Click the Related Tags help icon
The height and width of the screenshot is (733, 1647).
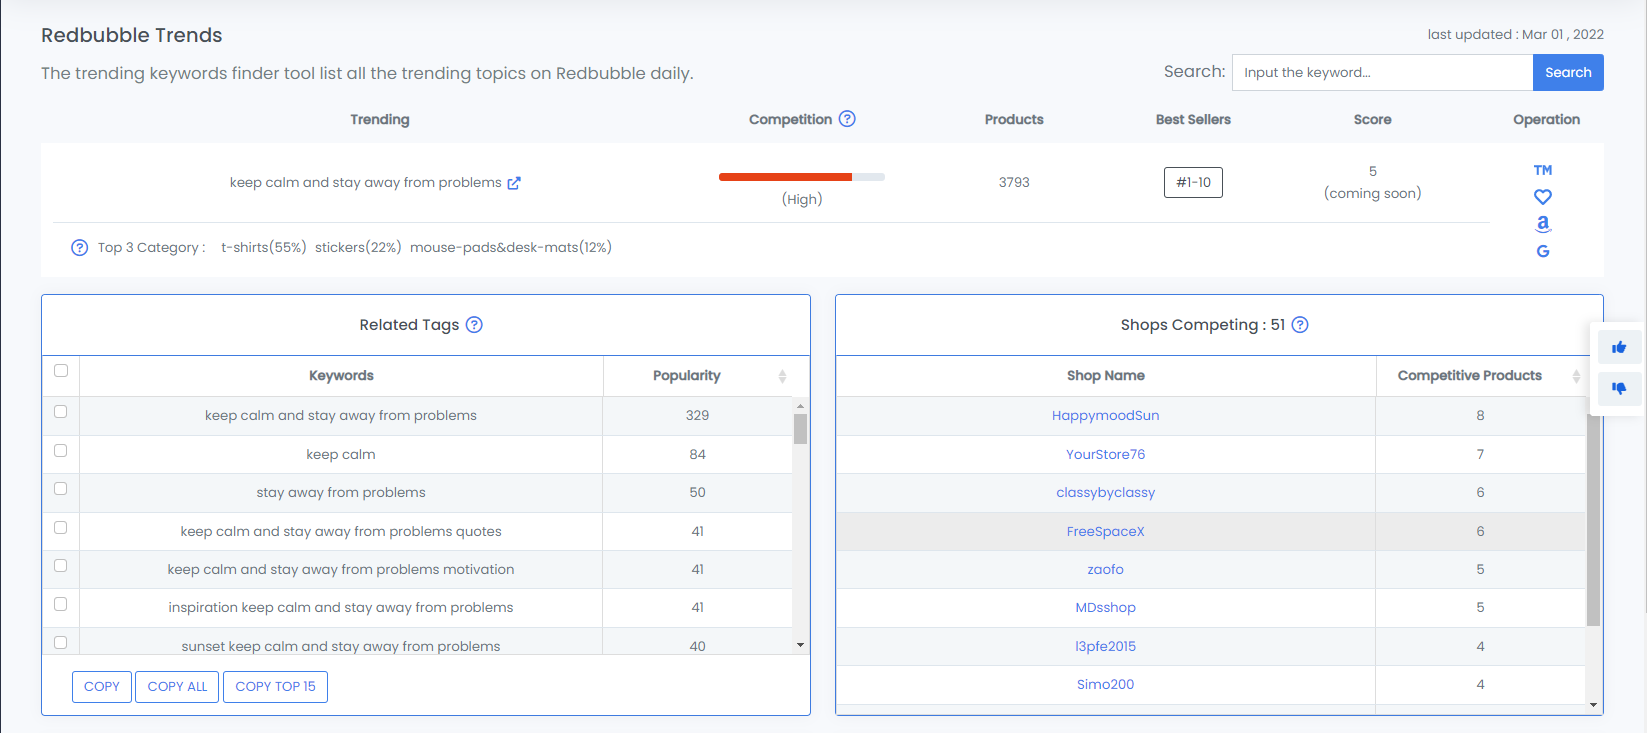click(x=475, y=325)
